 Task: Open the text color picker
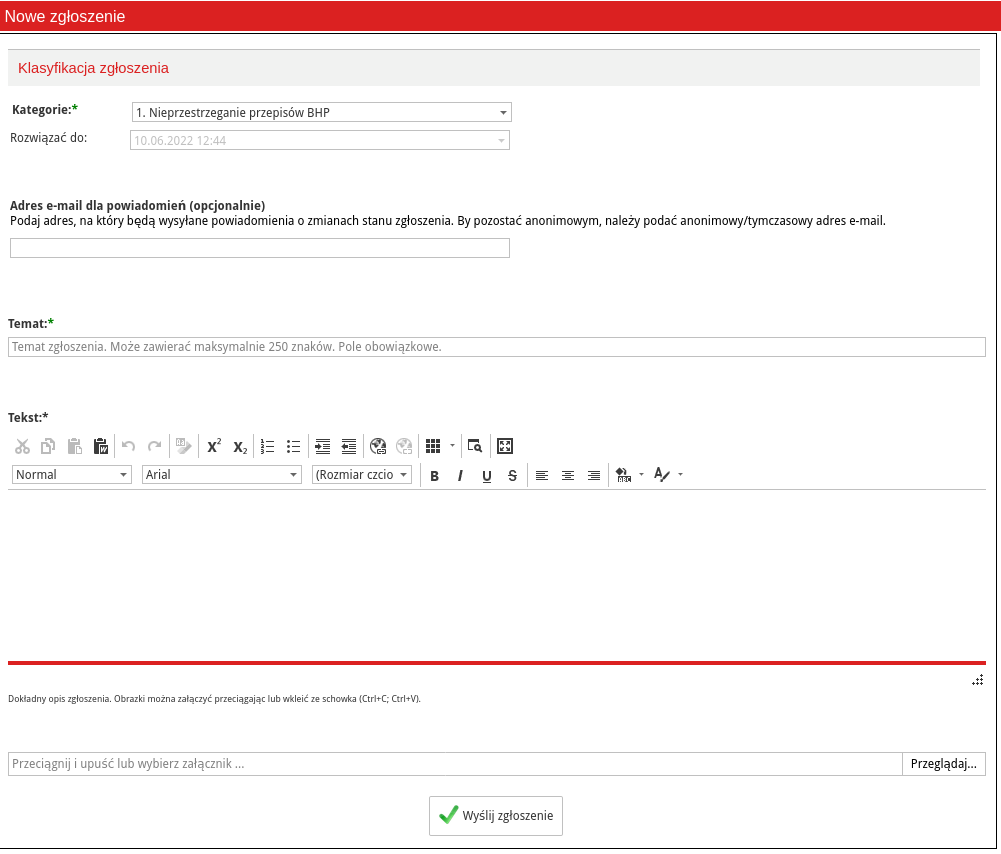[661, 475]
